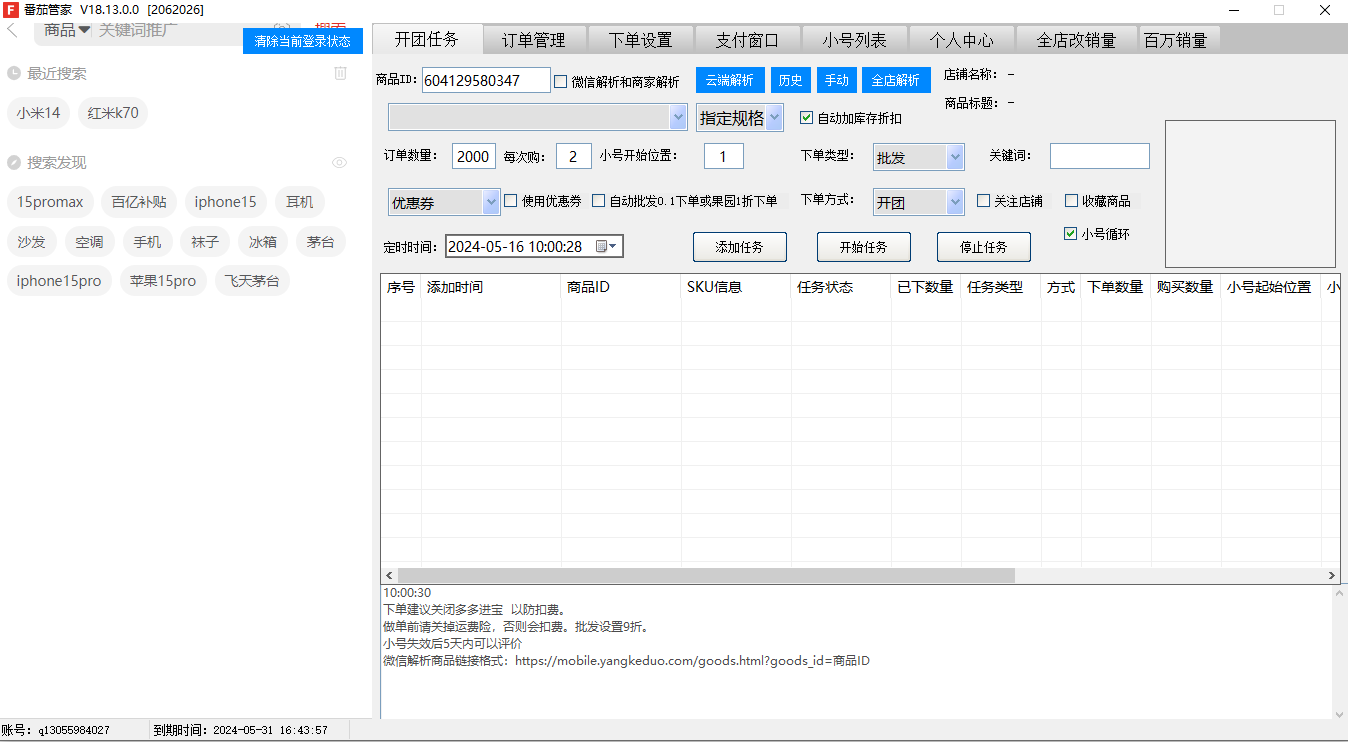Enable 使用优惠券 checkbox

pos(511,200)
